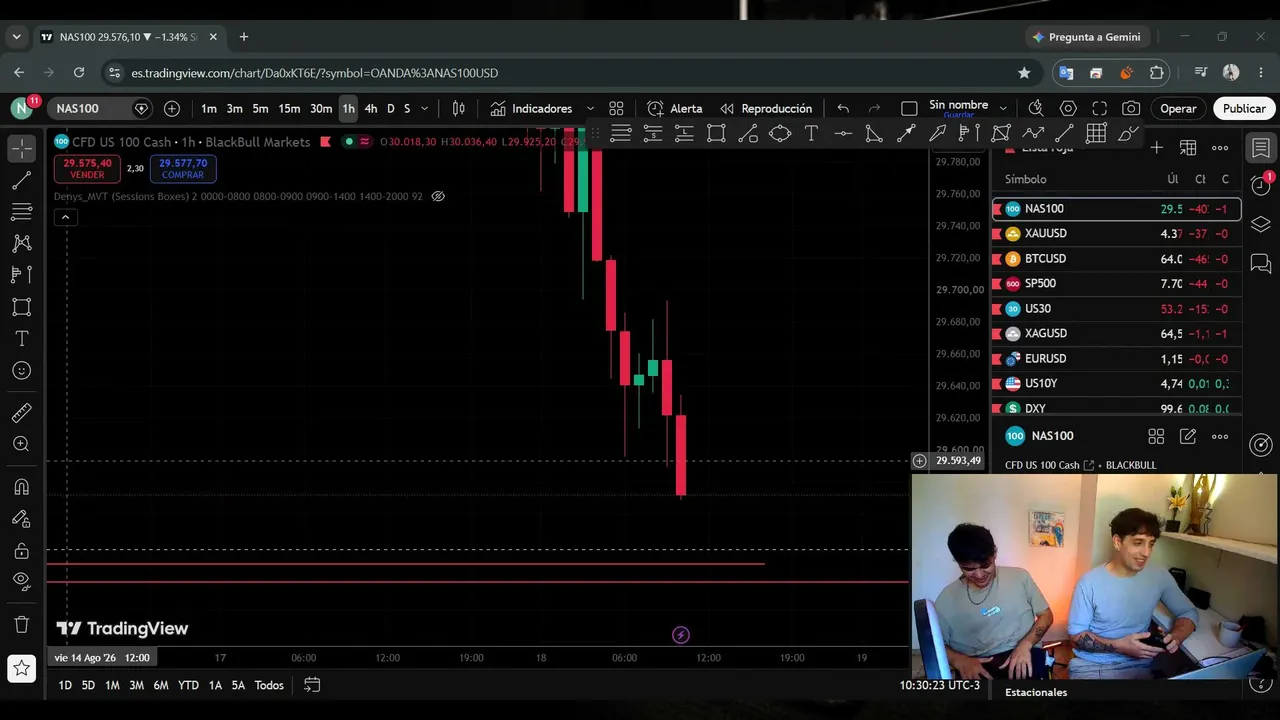Toggle lock all drawings

[x=21, y=551]
